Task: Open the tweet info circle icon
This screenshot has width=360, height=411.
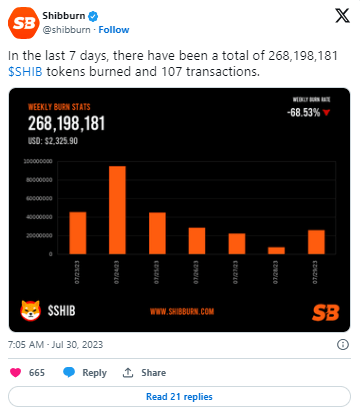Action: click(x=343, y=344)
